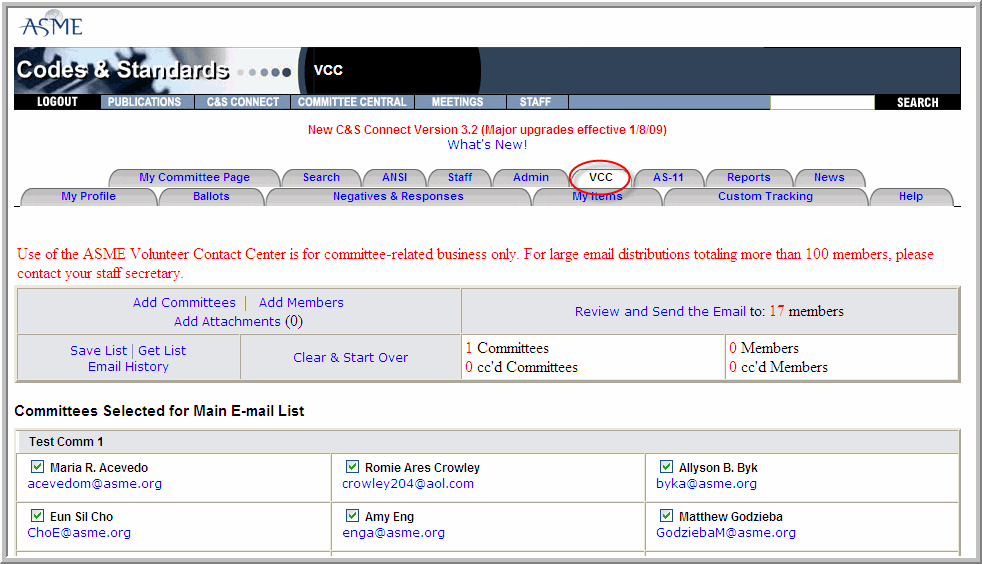Toggle checkbox for Maria R. Acevedo

38,467
